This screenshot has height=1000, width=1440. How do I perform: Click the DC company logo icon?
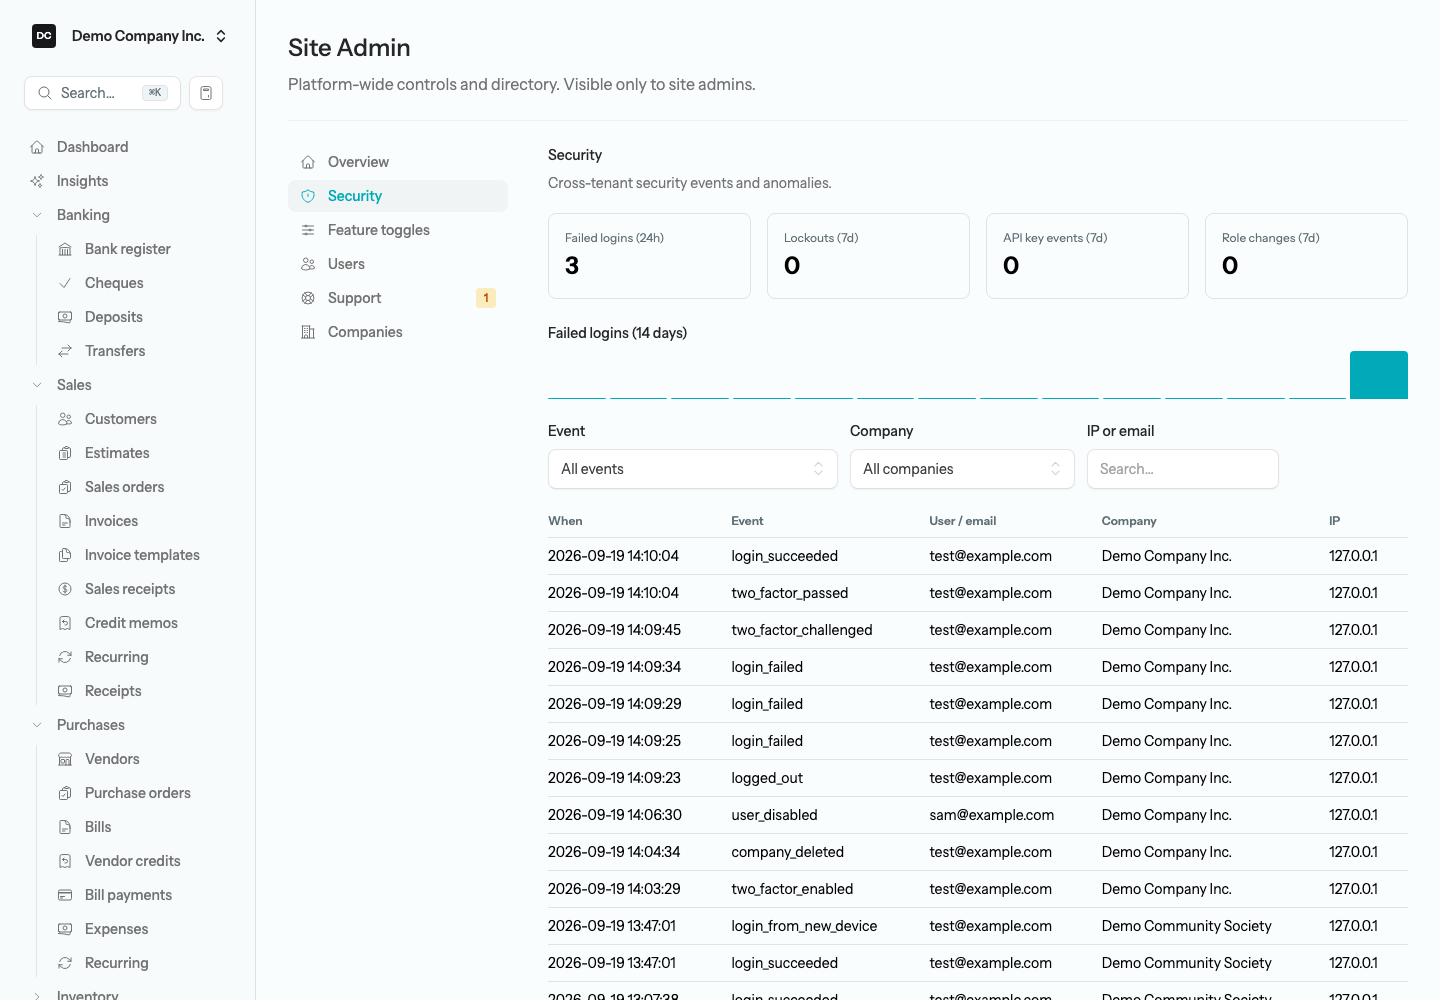44,36
